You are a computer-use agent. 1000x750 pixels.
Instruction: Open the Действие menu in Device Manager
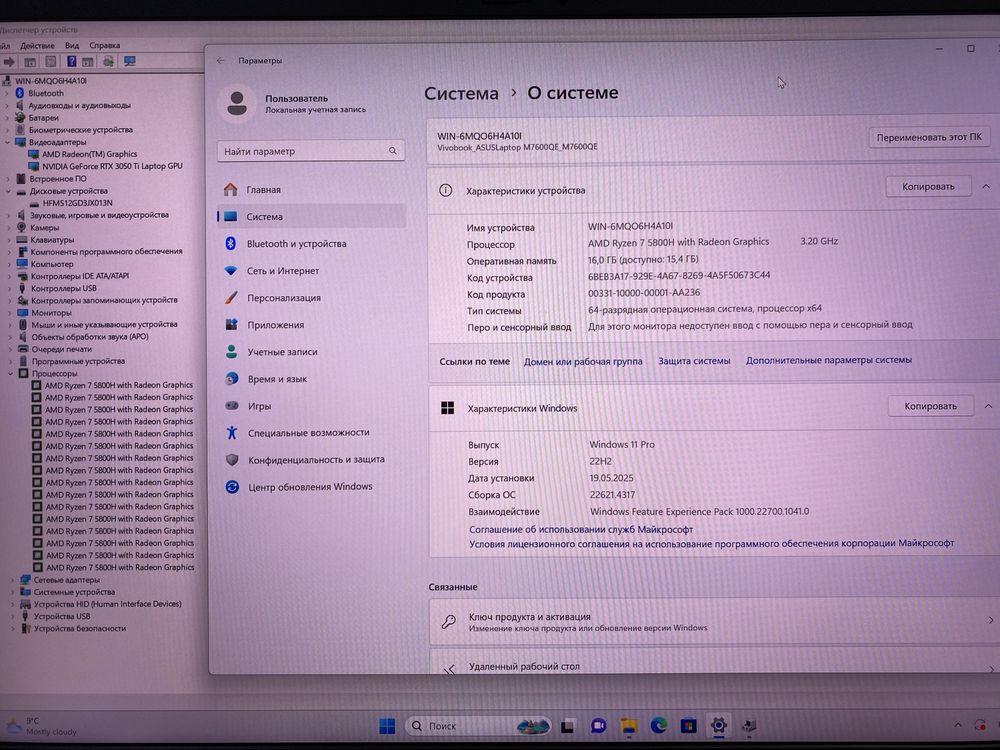37,46
